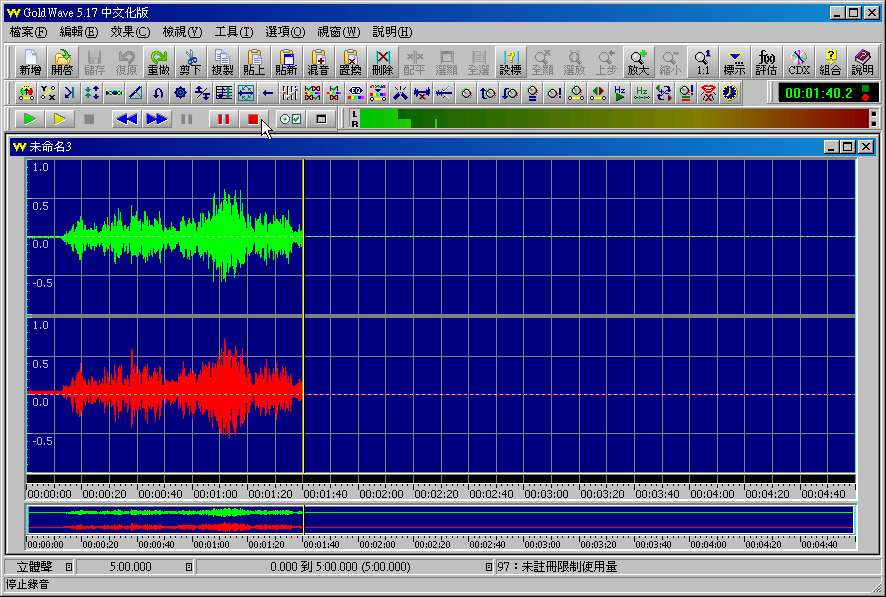This screenshot has height=597, width=886.
Task: Open the 工具 (Tools) menu
Action: pos(233,32)
